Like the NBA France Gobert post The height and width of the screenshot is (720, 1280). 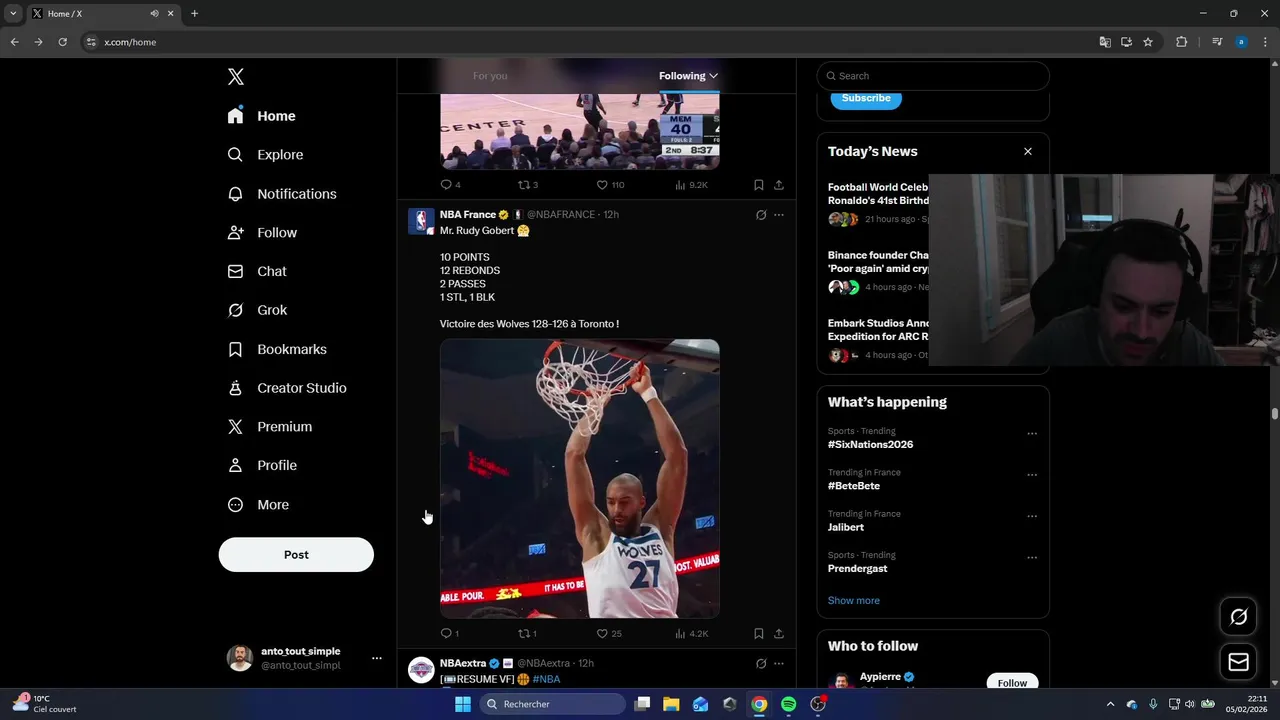(x=602, y=633)
